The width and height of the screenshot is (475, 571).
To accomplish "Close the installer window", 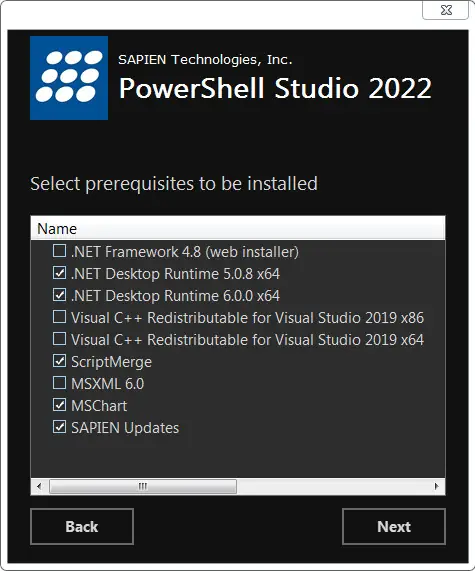I will 445,10.
